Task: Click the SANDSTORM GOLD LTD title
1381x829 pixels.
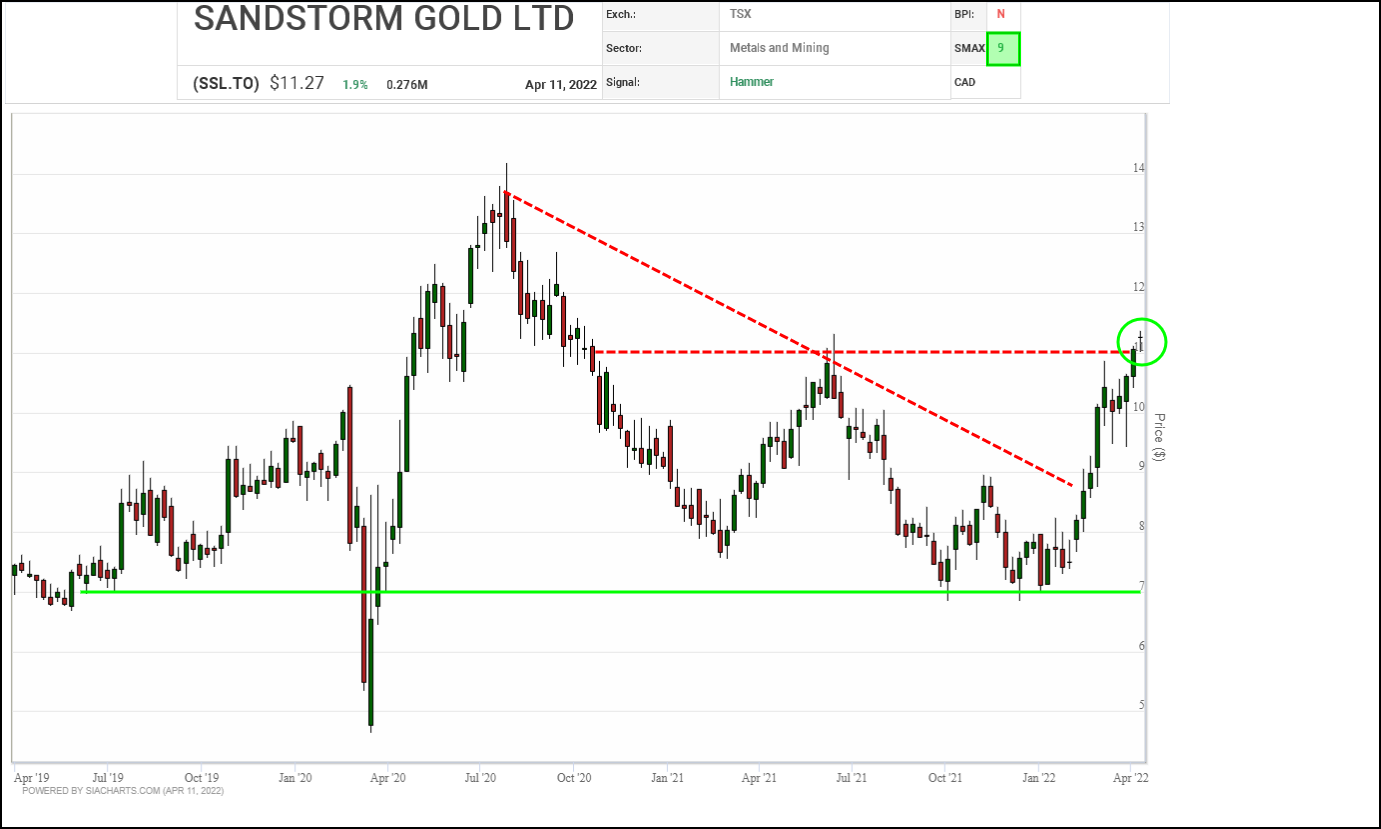Action: tap(384, 18)
